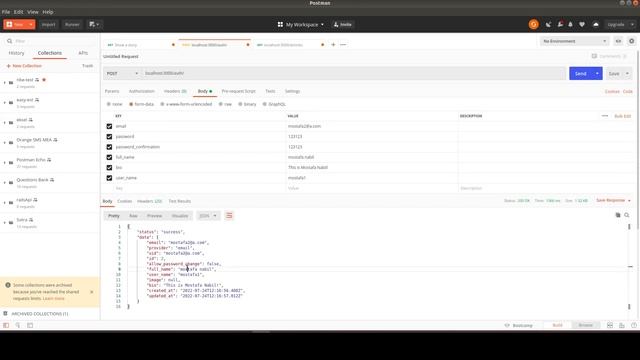Click two-pane layout icon in status bar

click(610, 325)
